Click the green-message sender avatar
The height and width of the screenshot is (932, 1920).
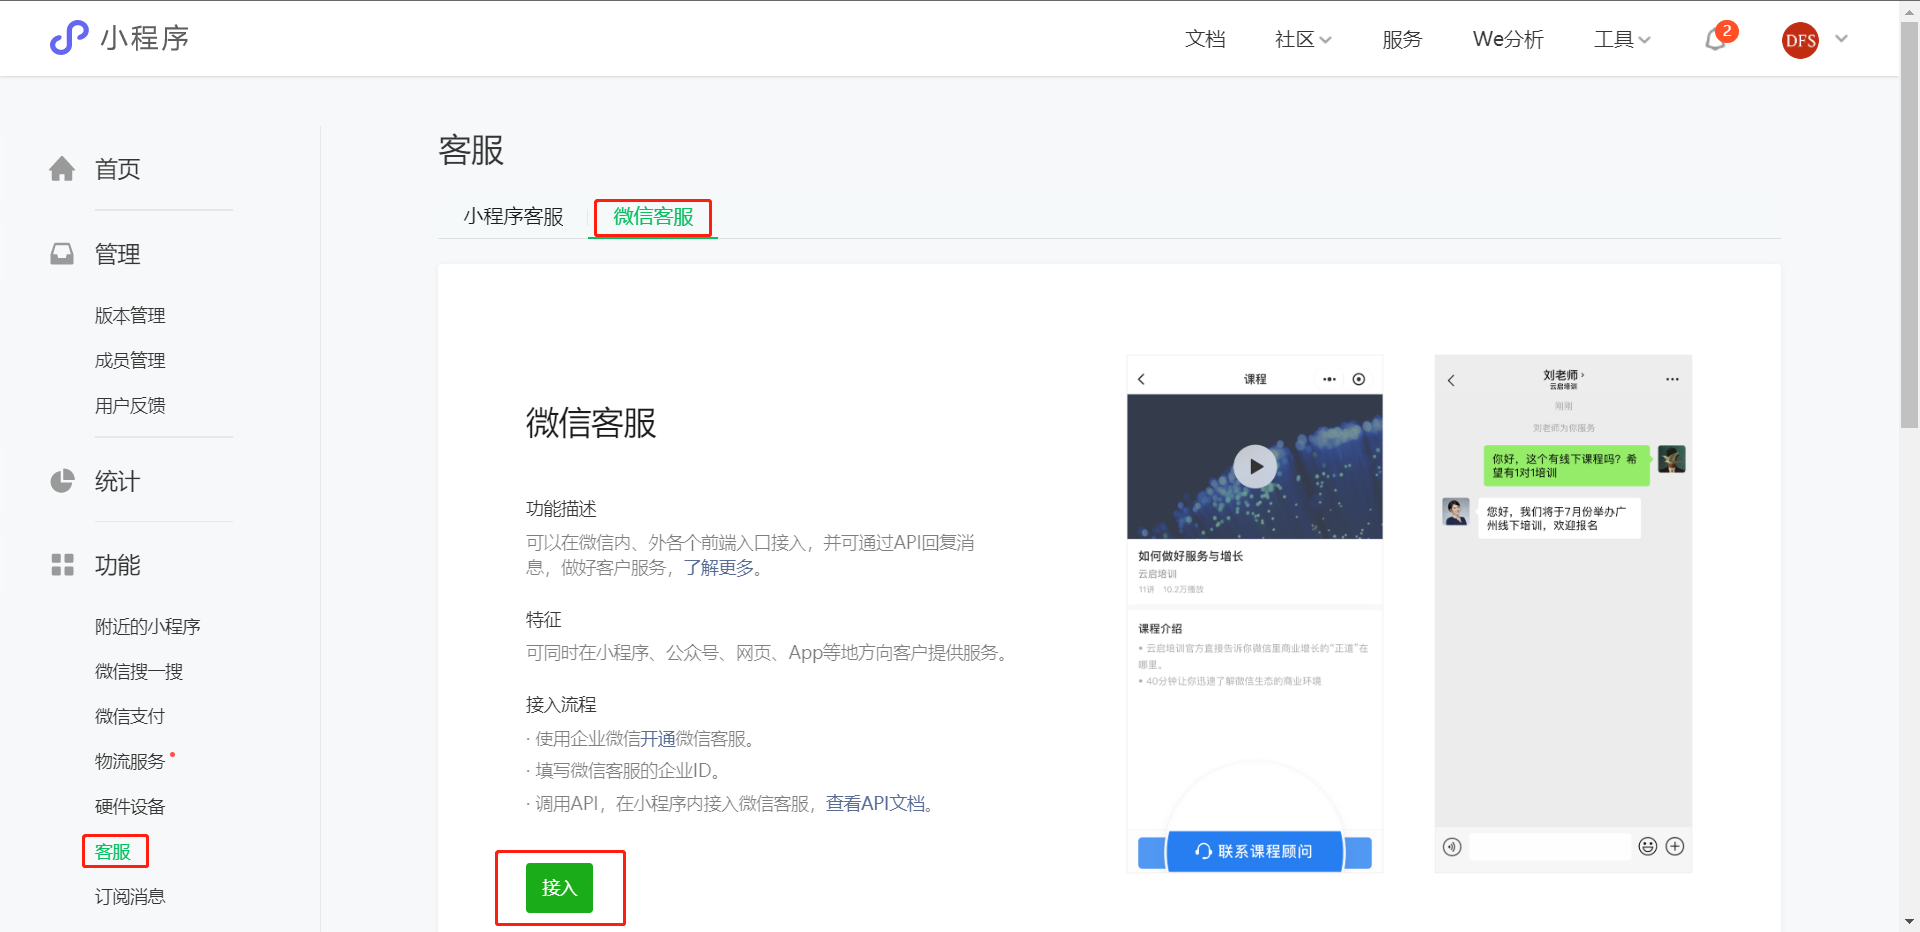pos(1672,459)
